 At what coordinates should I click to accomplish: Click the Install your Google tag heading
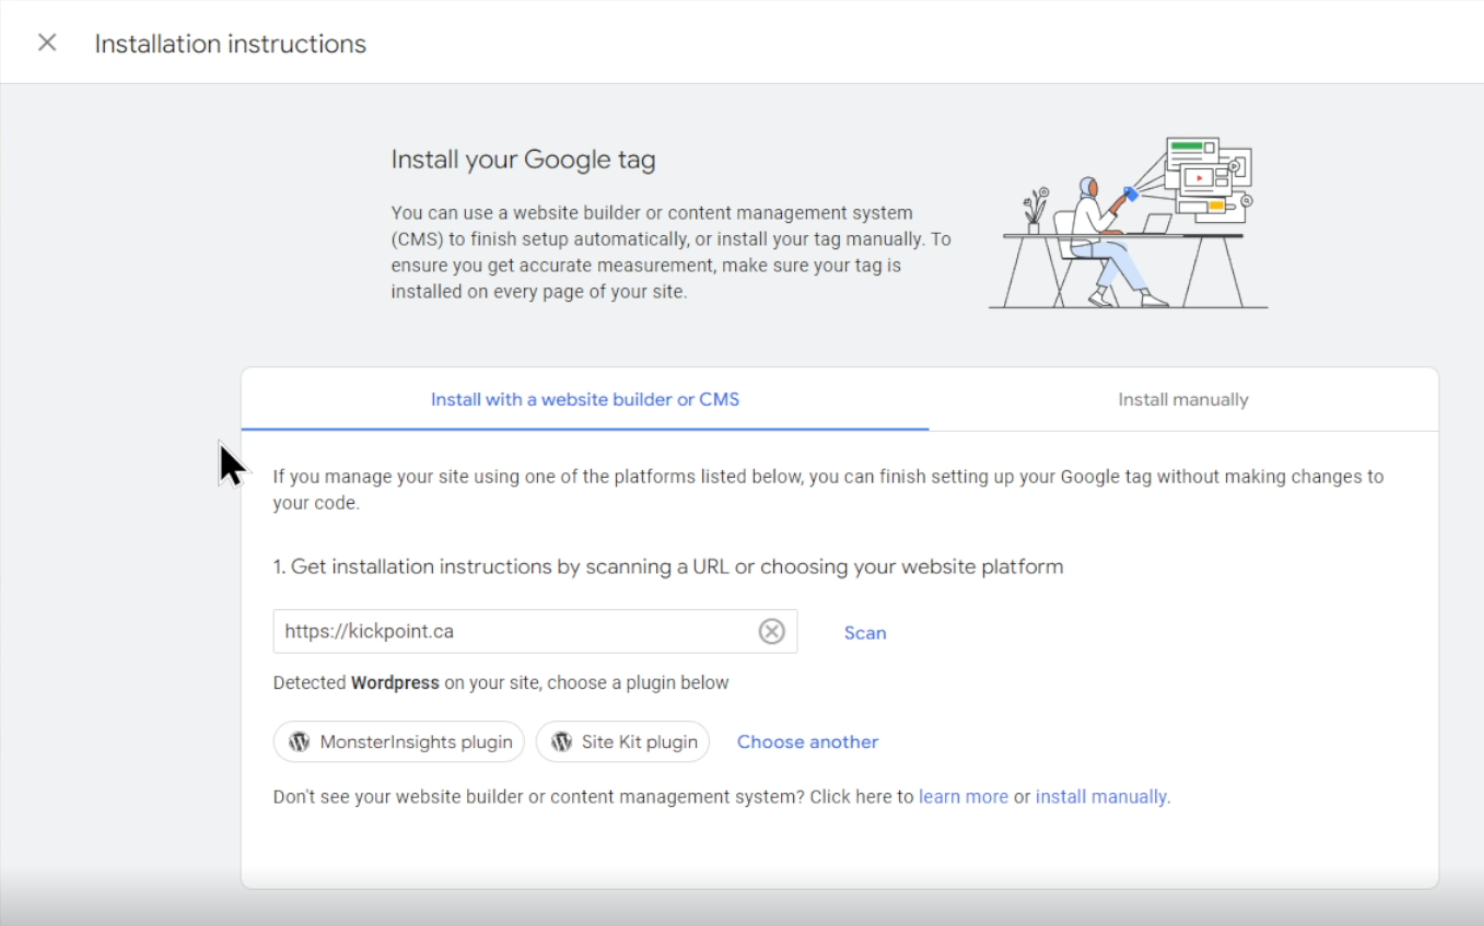pos(523,160)
